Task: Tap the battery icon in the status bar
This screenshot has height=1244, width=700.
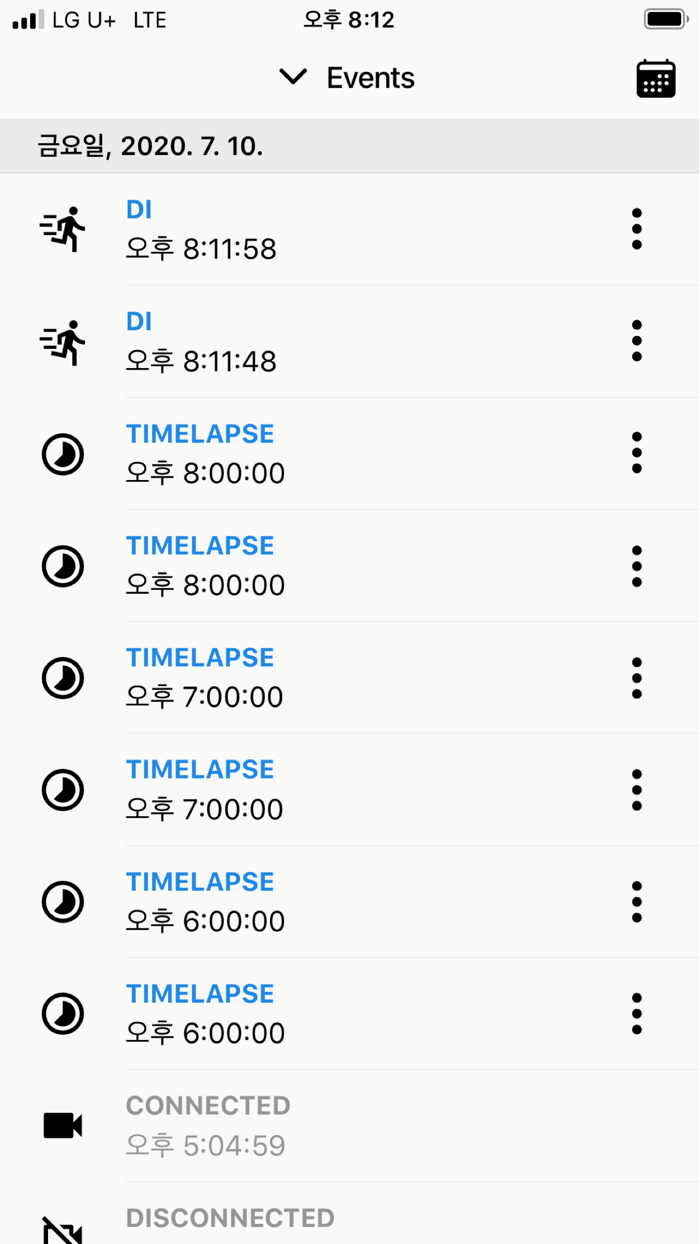Action: click(665, 20)
